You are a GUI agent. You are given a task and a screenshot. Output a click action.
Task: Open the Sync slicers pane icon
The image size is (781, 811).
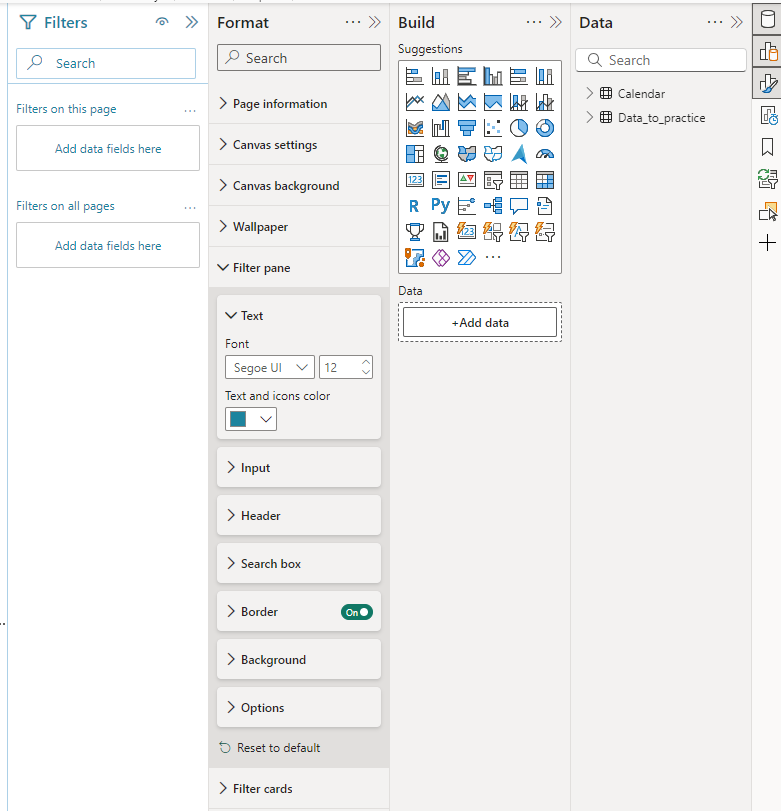tap(768, 179)
